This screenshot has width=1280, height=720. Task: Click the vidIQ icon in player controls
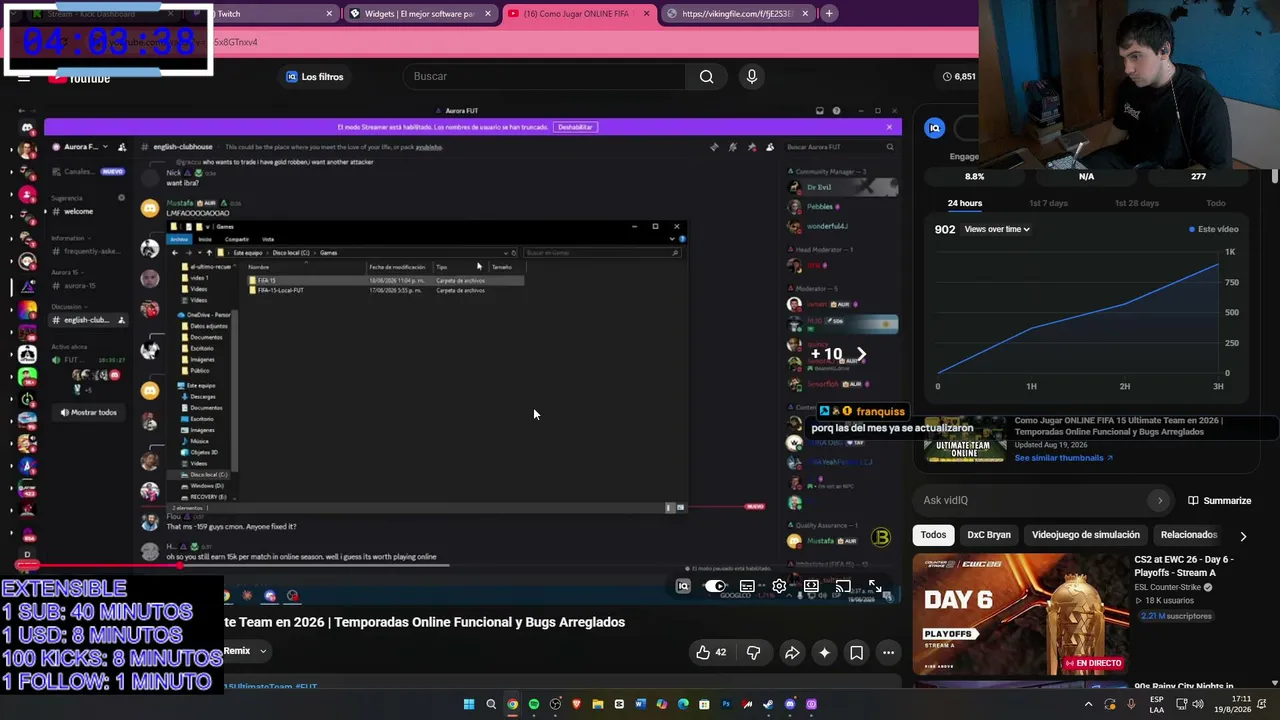pos(683,586)
